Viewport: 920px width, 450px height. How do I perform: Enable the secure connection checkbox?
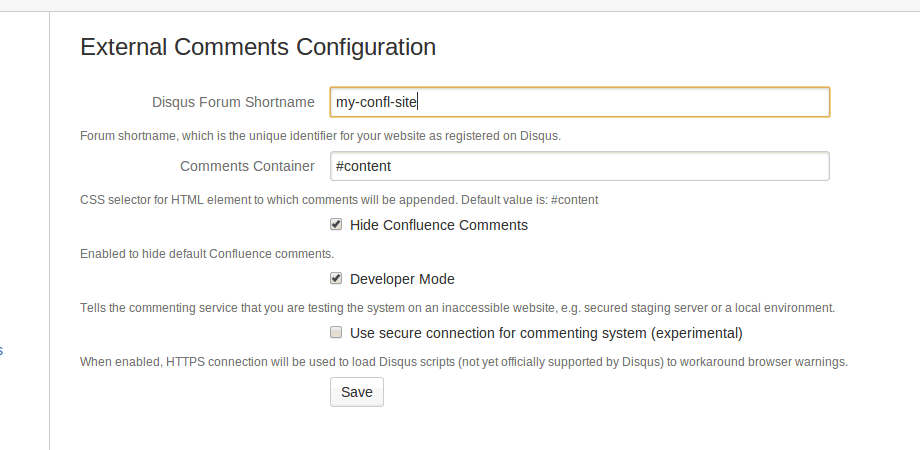[337, 333]
